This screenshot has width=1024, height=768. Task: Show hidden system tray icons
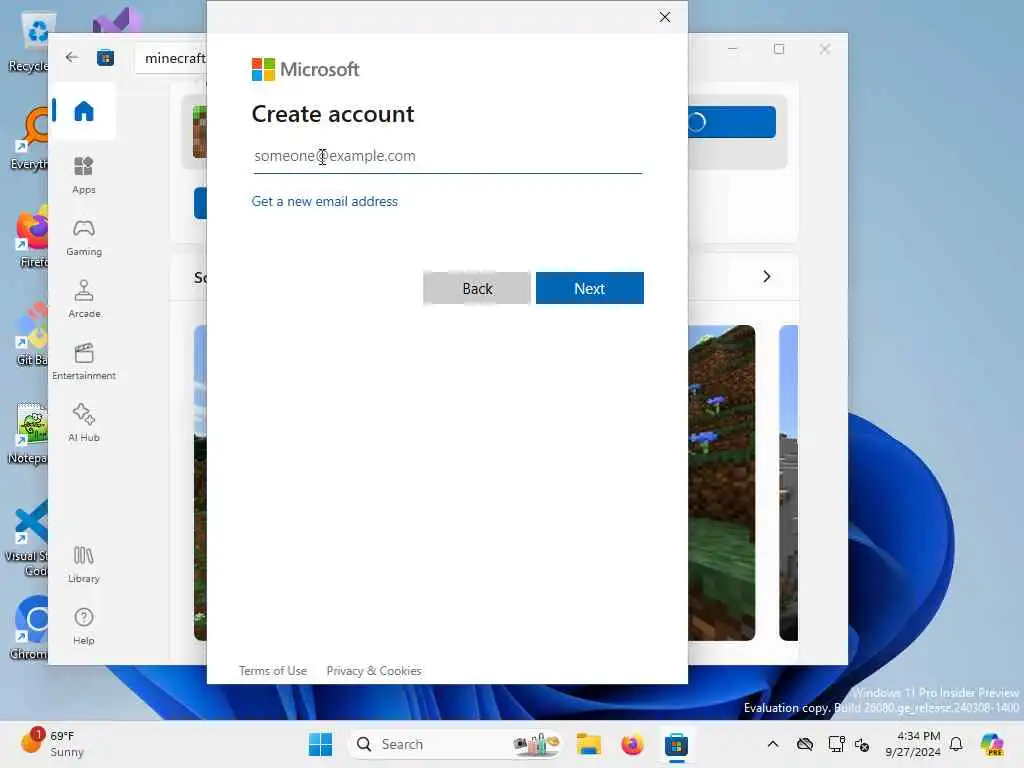click(773, 744)
